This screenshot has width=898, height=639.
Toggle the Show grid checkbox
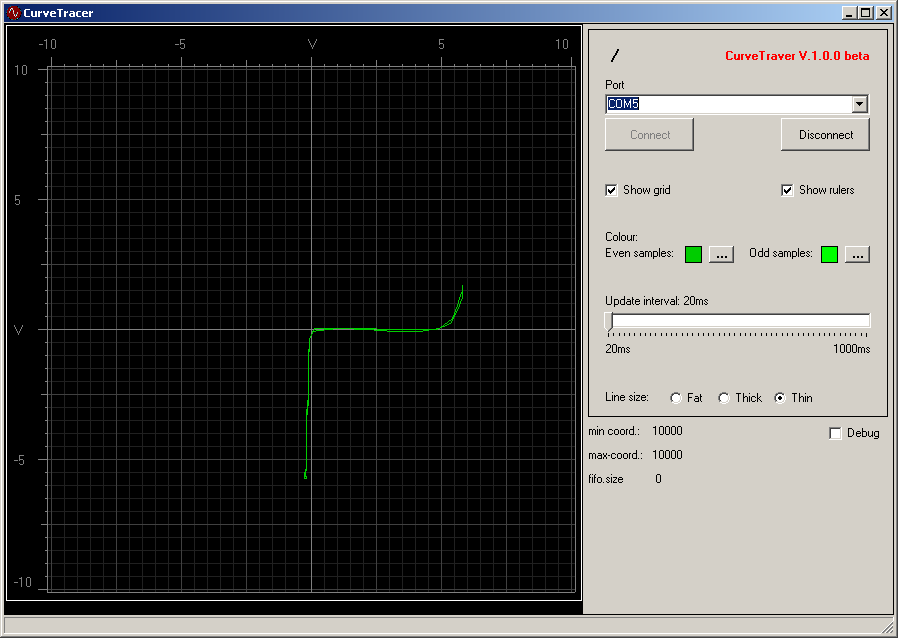click(612, 190)
